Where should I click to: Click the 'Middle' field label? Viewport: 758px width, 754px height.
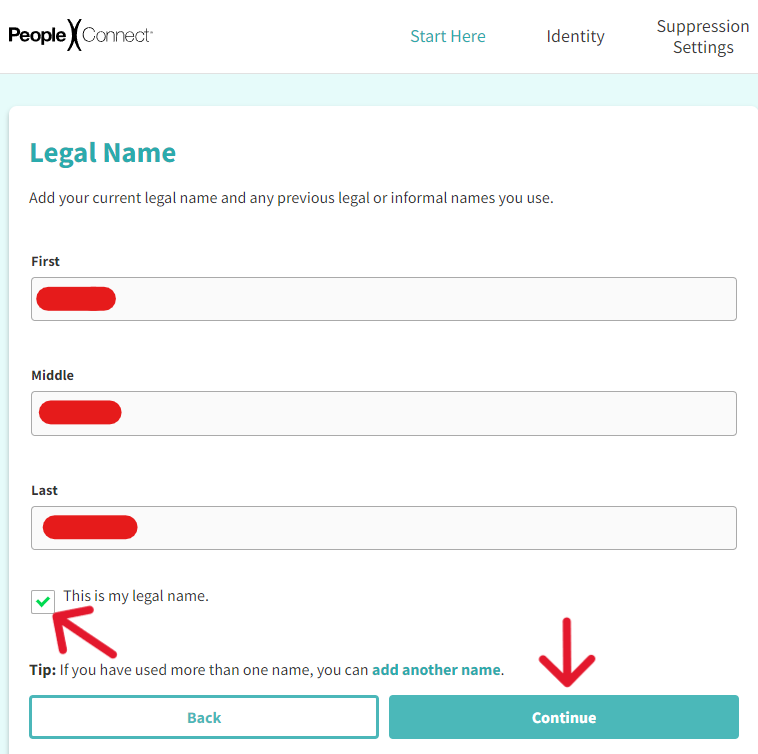pos(52,376)
